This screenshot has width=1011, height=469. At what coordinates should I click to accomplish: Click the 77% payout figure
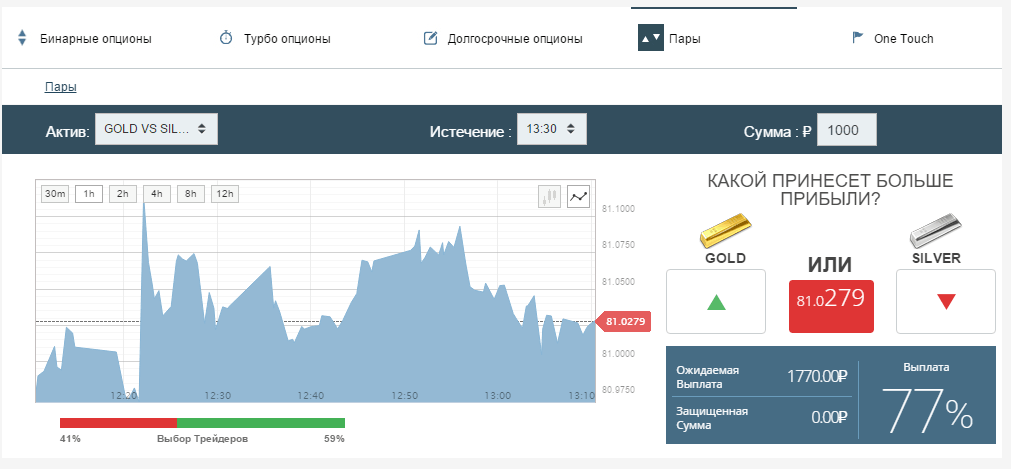pos(927,409)
